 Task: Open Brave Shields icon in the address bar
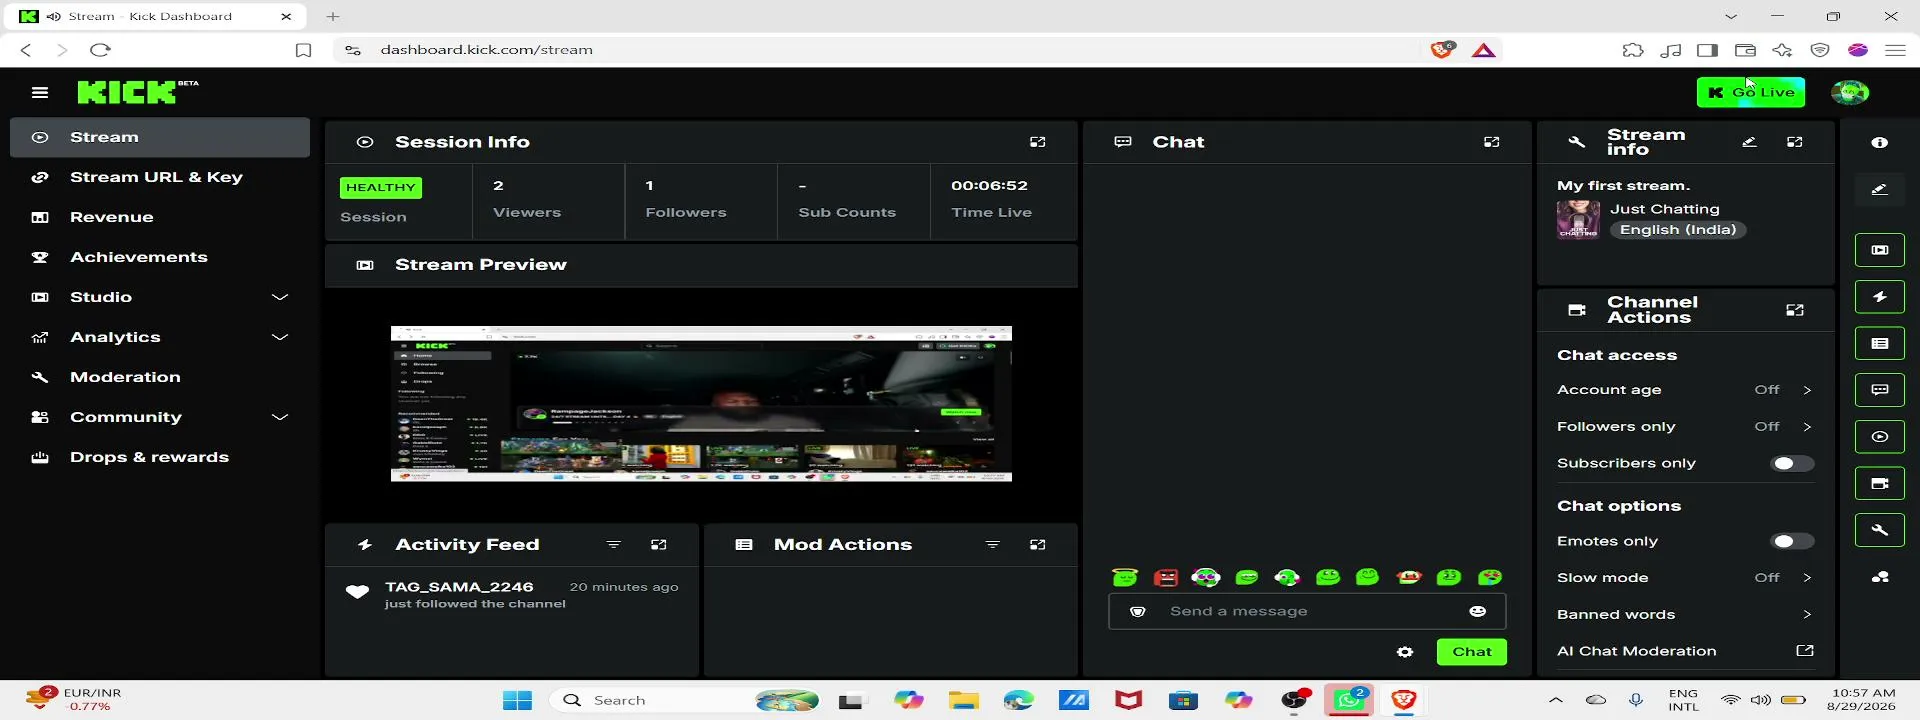[x=1442, y=50]
